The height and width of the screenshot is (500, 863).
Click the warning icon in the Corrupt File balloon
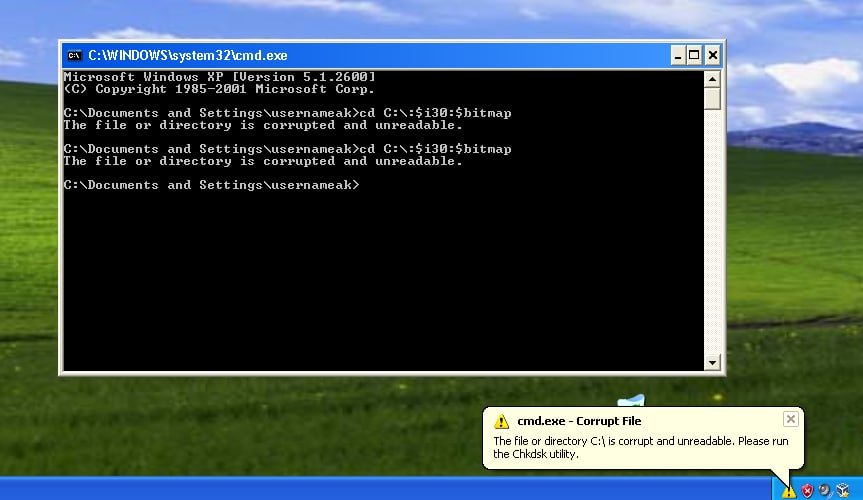tap(501, 422)
